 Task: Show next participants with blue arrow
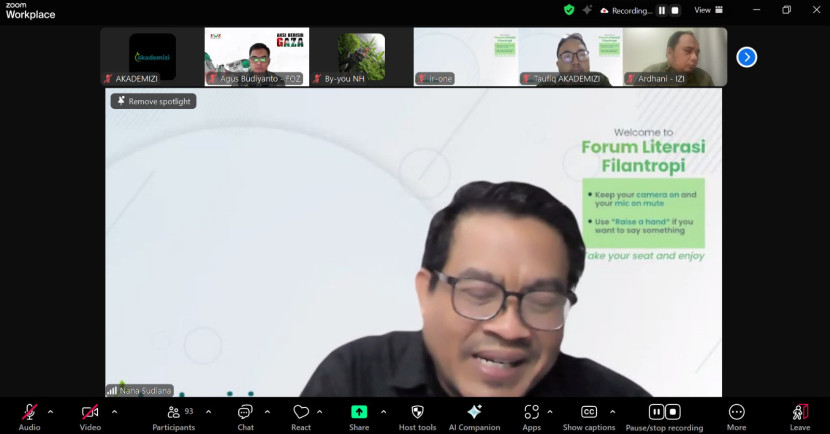click(x=747, y=57)
